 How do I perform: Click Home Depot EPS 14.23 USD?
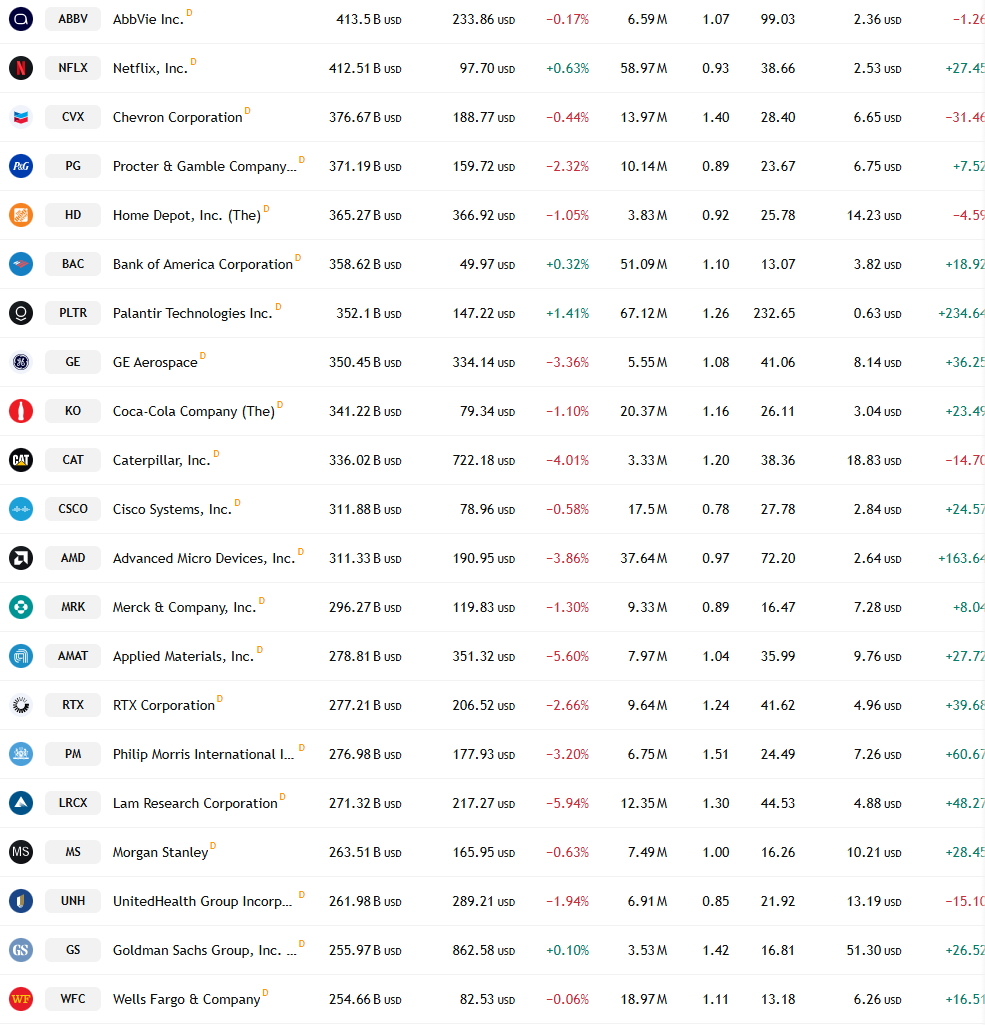874,216
